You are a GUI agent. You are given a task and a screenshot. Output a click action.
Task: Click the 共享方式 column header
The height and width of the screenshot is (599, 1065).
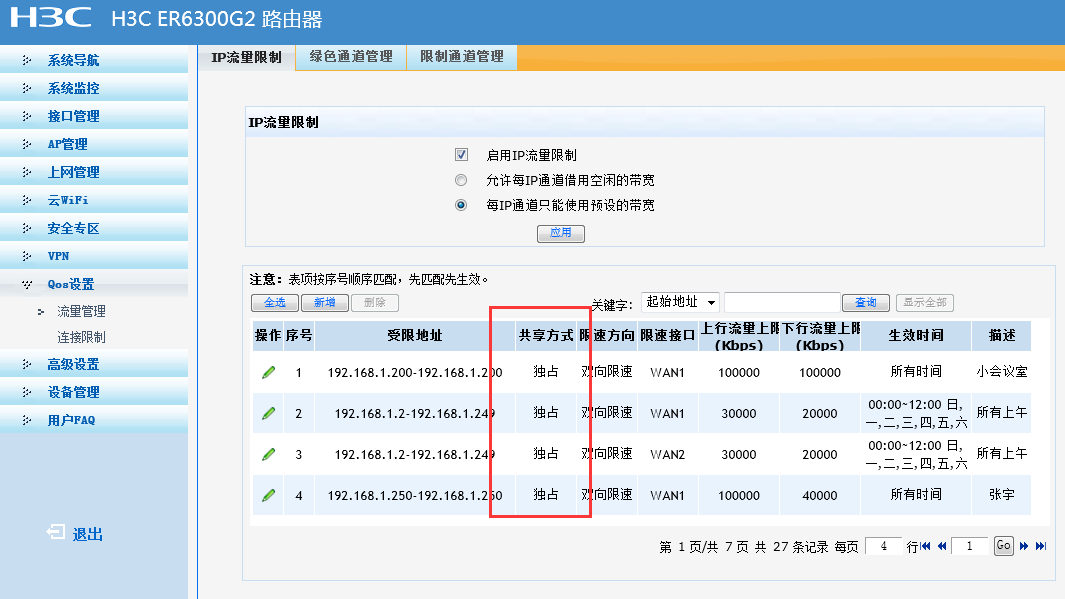tap(546, 335)
